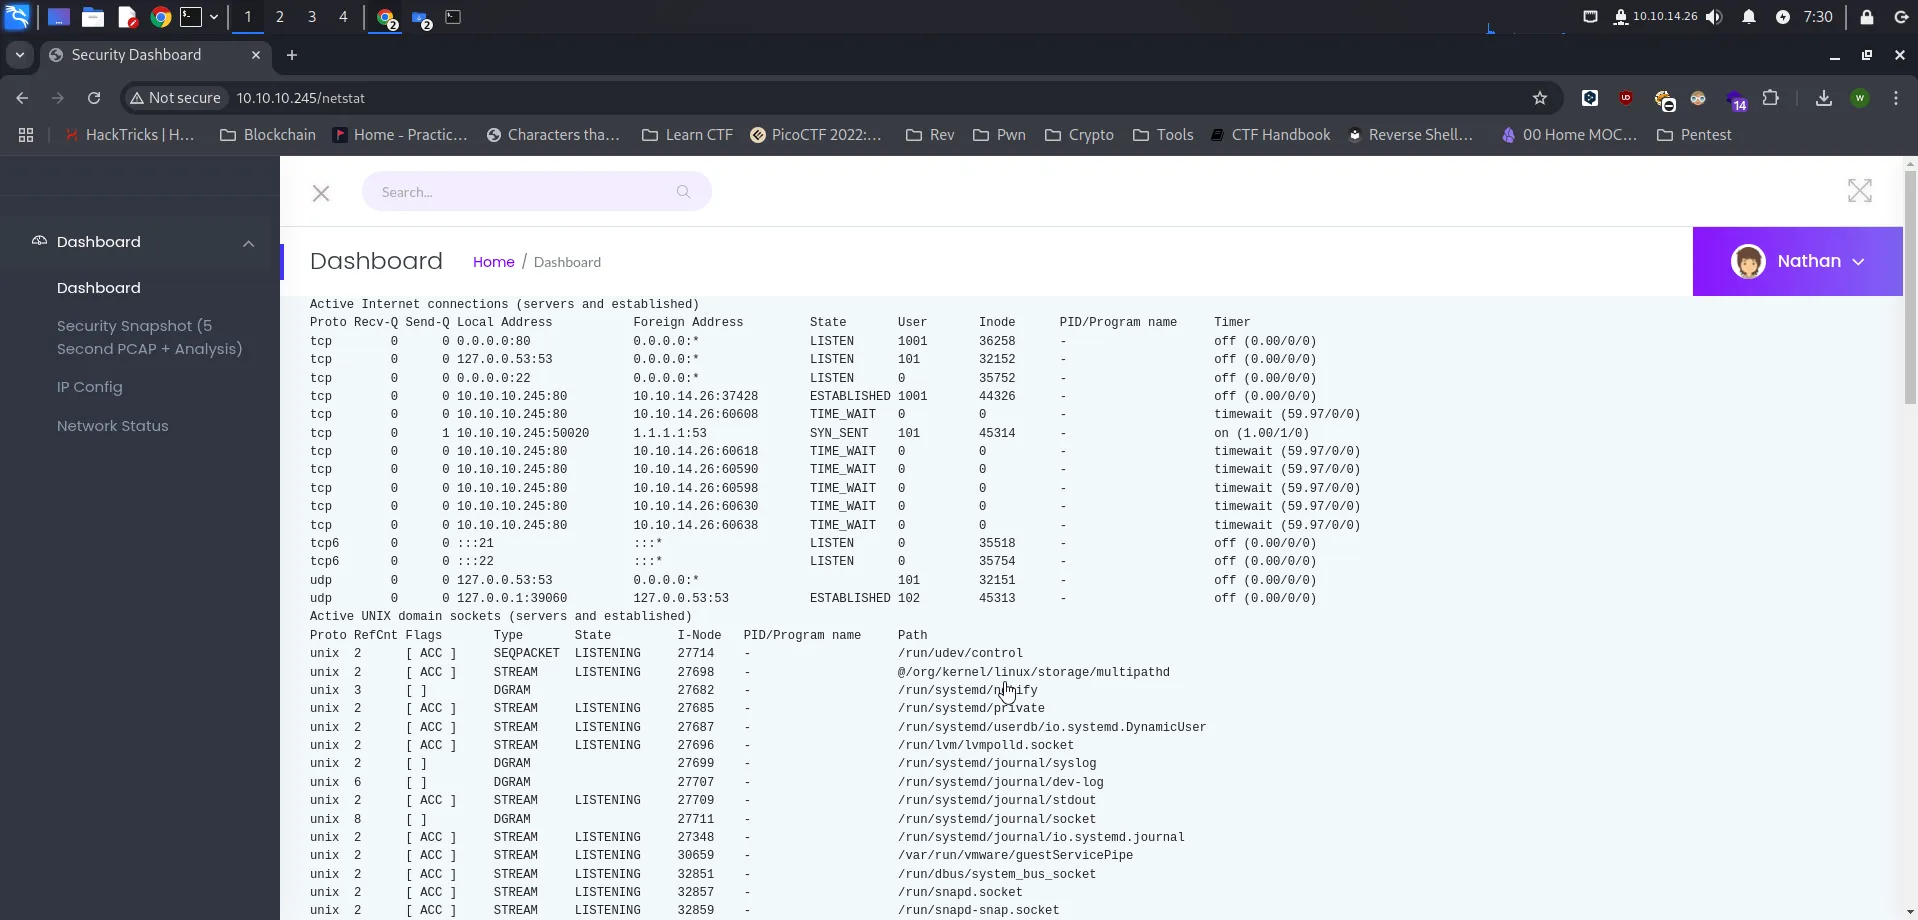1918x920 pixels.
Task: Click the fullscreen expand icon
Action: pos(1859,191)
